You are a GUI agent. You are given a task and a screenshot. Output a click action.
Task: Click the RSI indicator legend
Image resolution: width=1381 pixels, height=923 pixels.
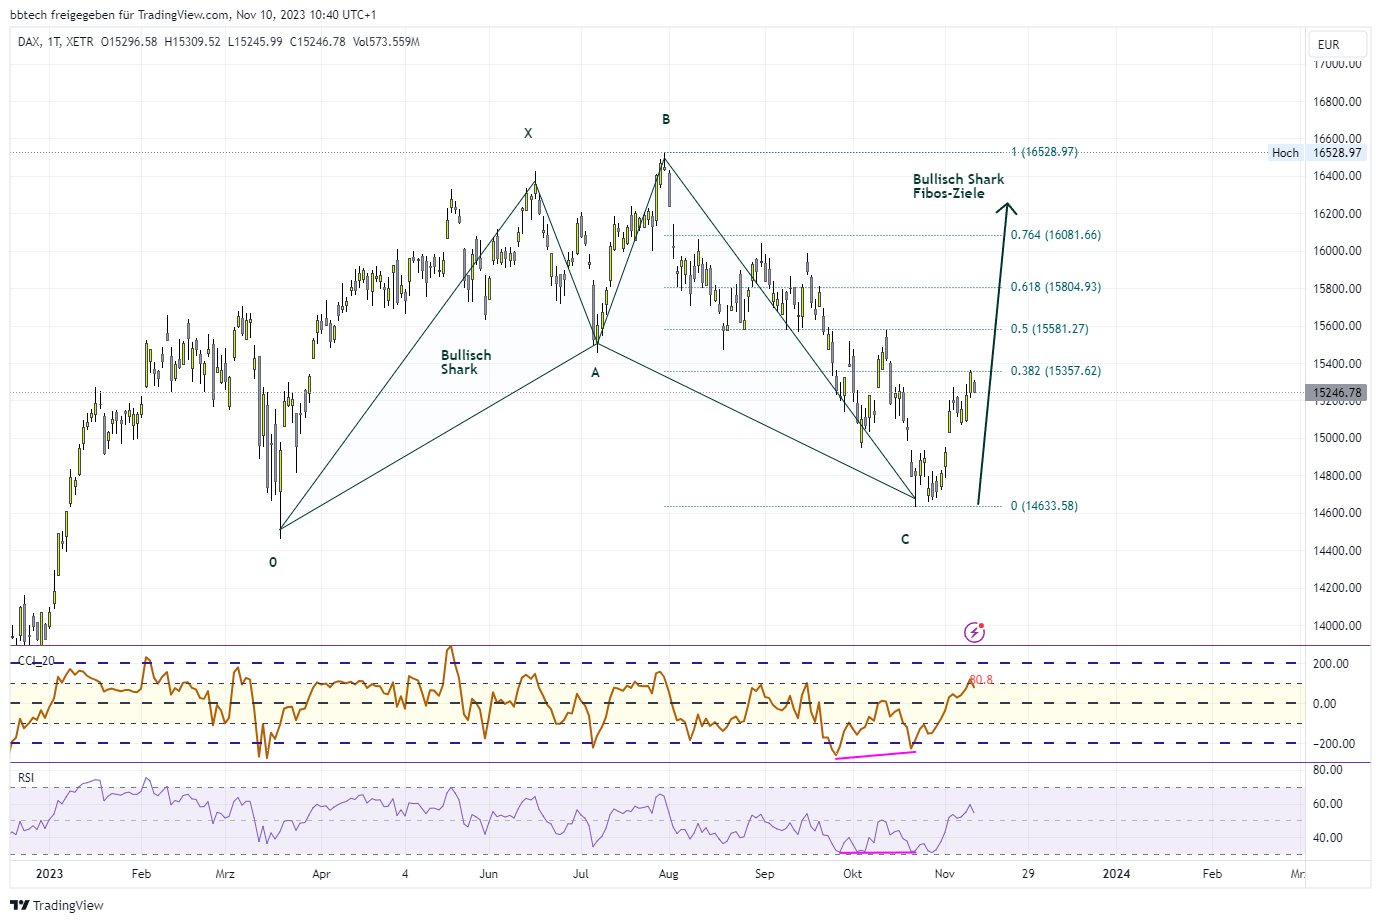point(26,777)
